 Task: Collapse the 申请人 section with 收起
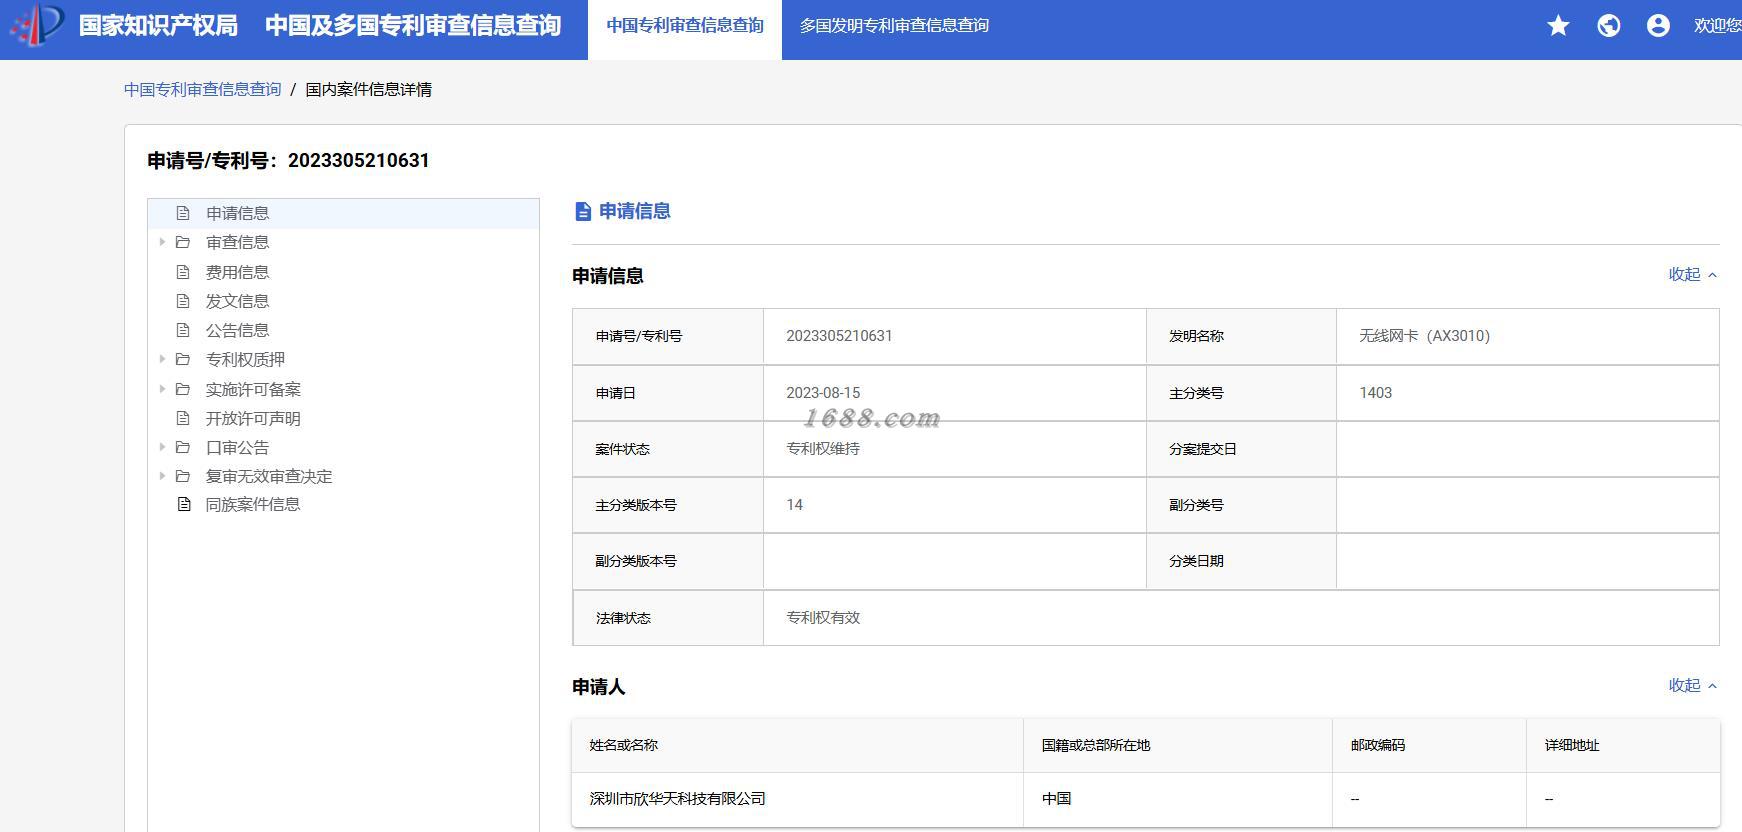pyautogui.click(x=1693, y=685)
